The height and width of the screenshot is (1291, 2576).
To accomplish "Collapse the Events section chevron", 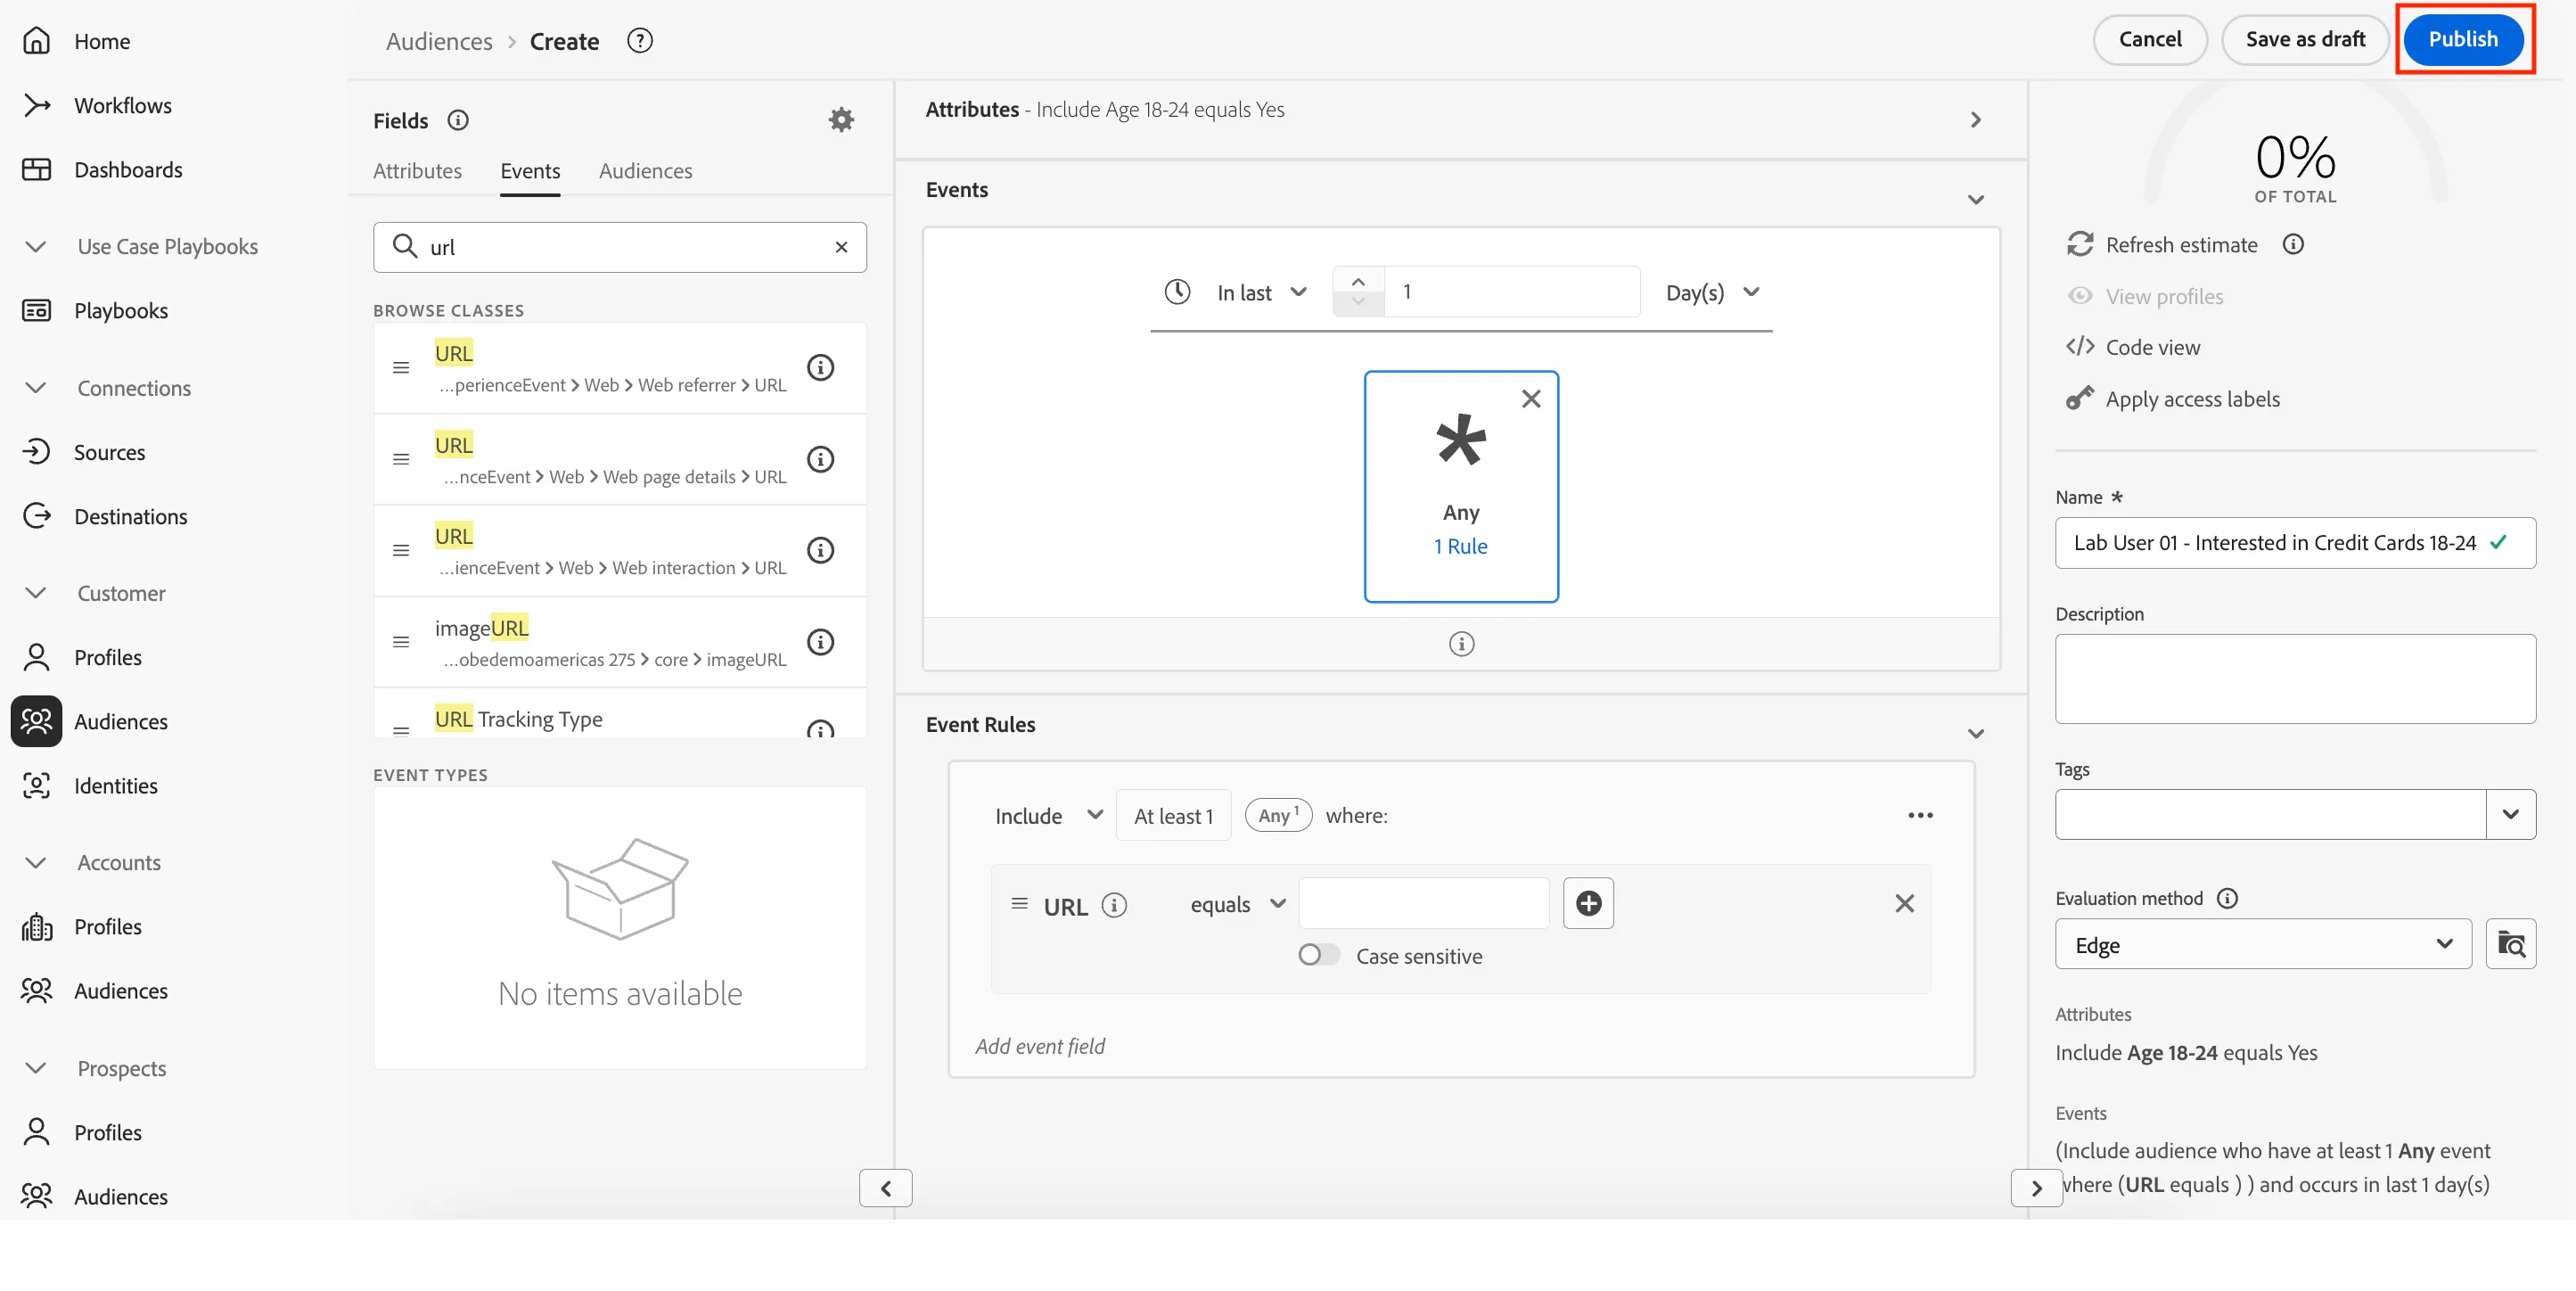I will tap(1975, 200).
